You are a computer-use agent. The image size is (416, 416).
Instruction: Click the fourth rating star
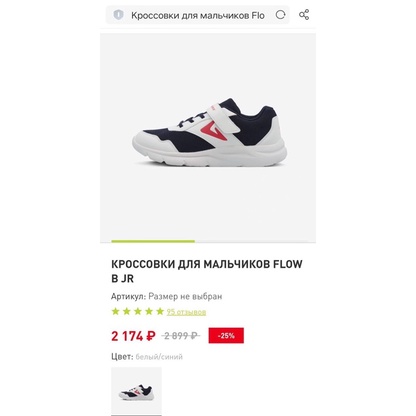[149, 312]
